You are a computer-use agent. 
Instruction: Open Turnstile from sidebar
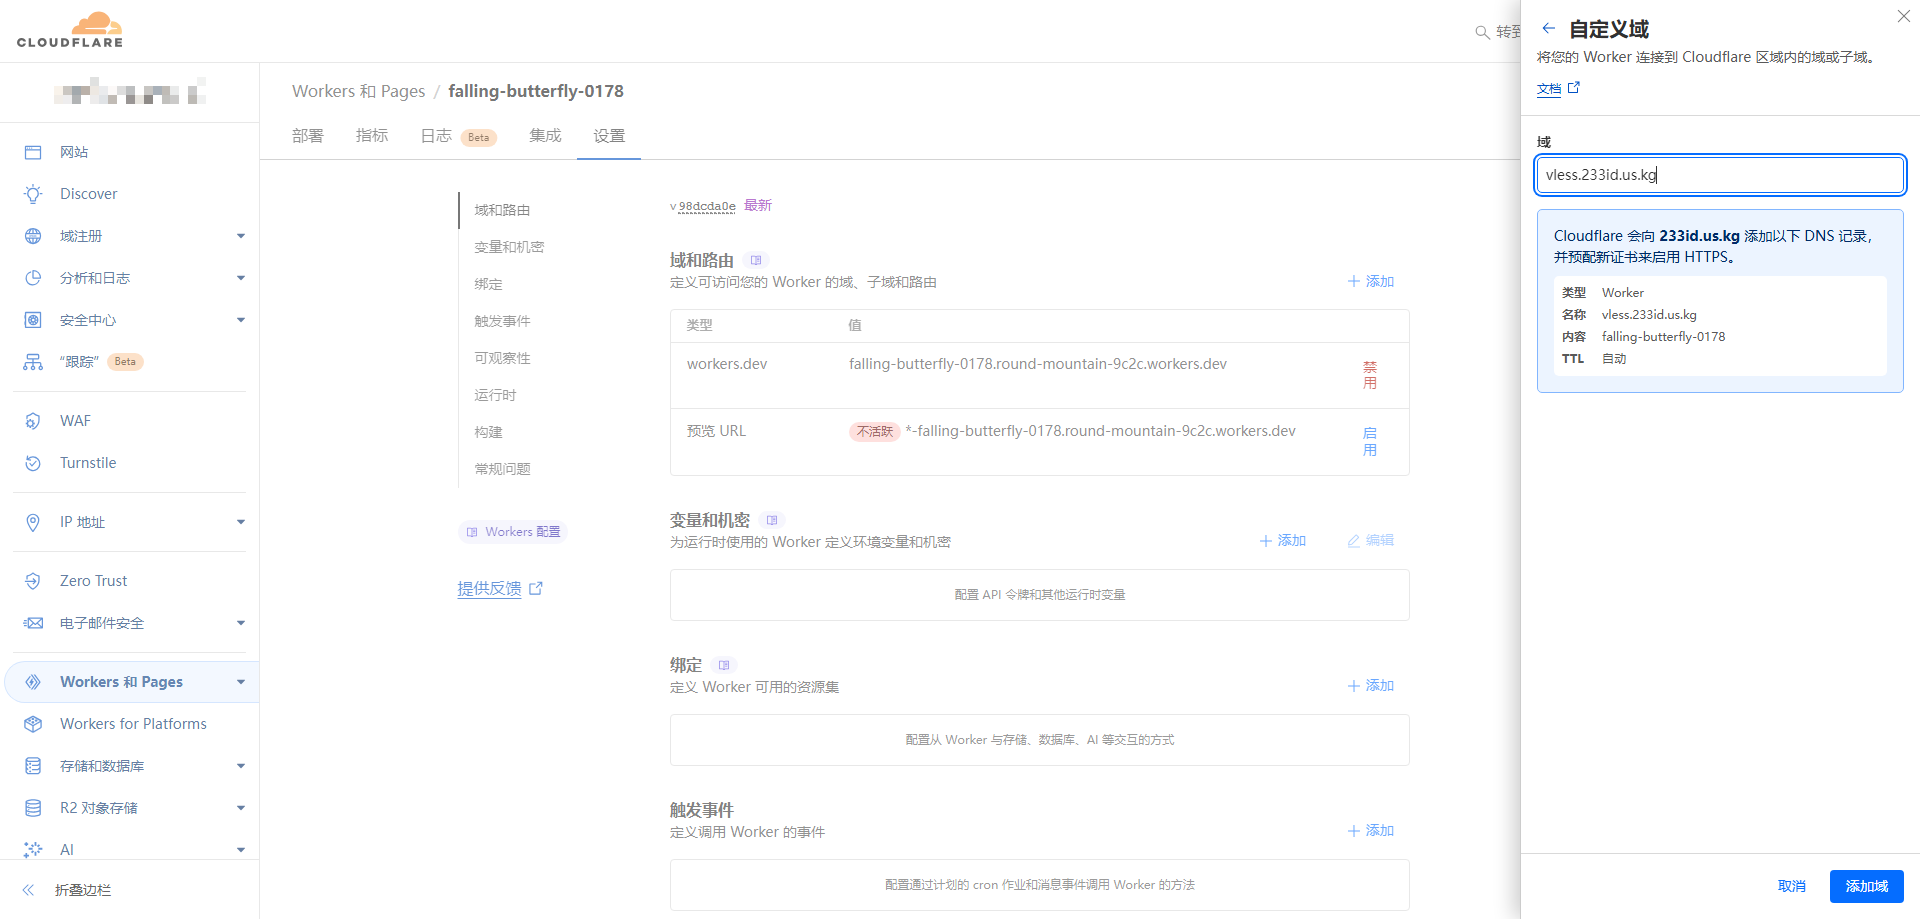(88, 463)
